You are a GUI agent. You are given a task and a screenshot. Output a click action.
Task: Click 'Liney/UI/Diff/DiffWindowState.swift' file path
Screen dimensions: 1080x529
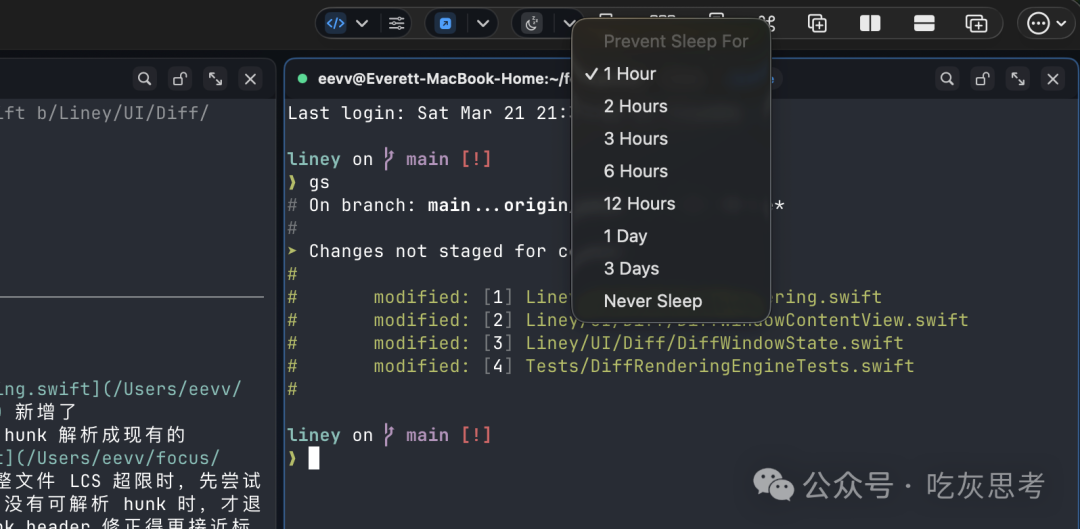[x=714, y=343]
